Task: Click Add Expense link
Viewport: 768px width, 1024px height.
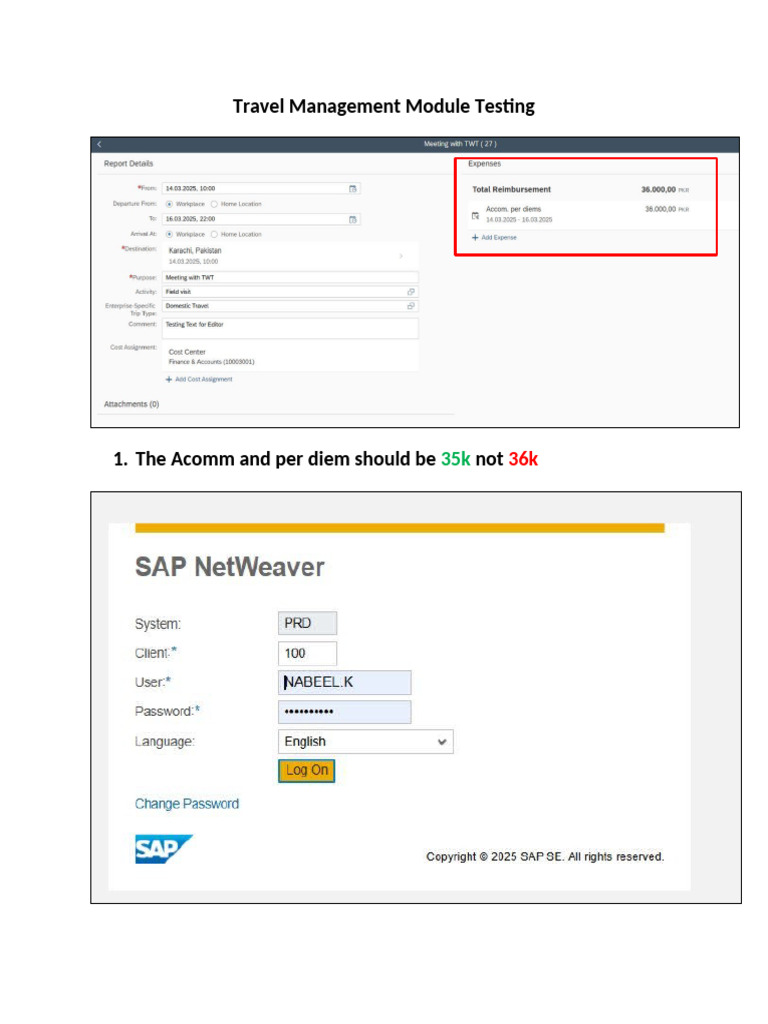Action: click(494, 238)
